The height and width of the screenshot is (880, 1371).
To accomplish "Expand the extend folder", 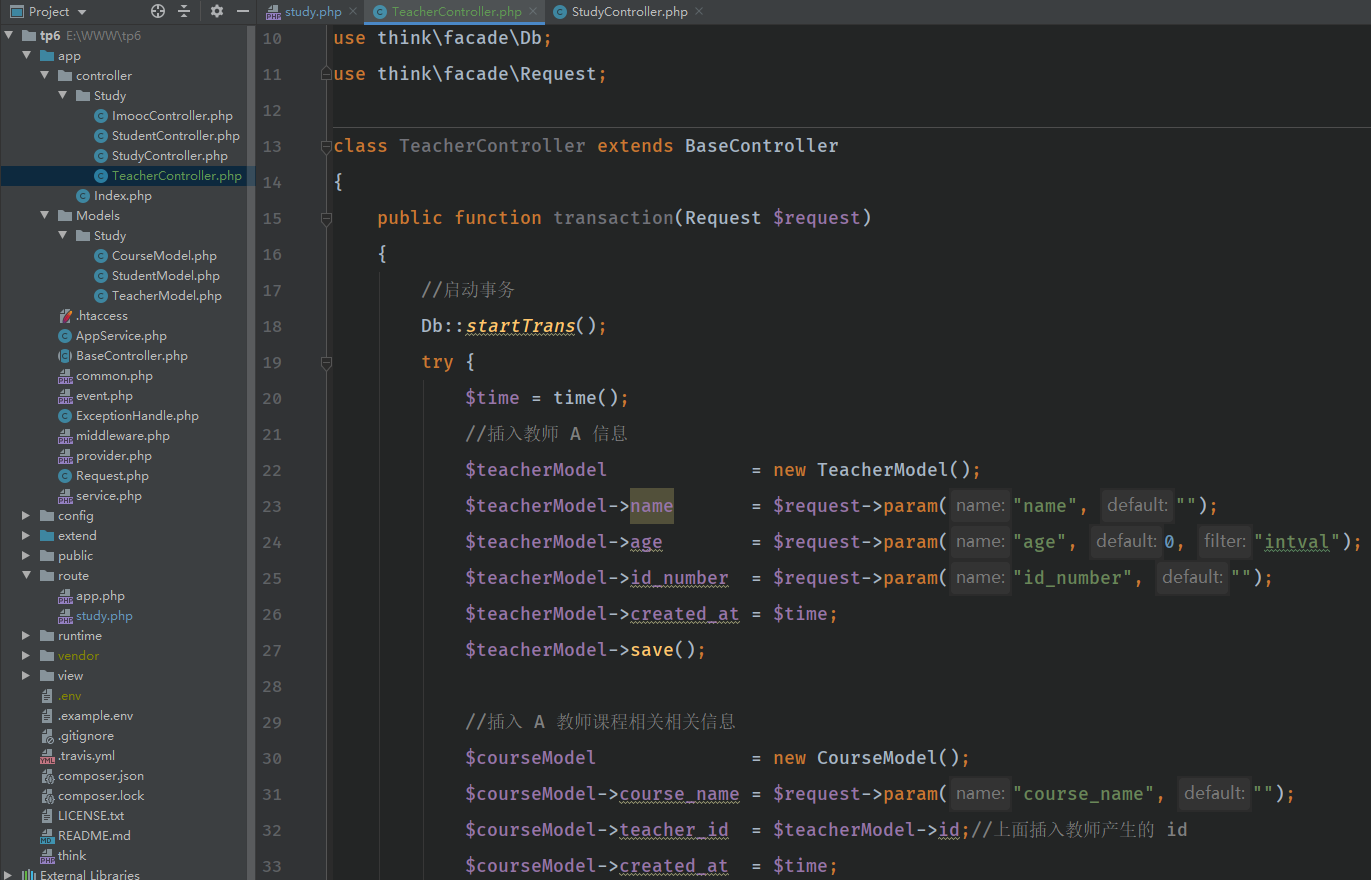I will [27, 536].
